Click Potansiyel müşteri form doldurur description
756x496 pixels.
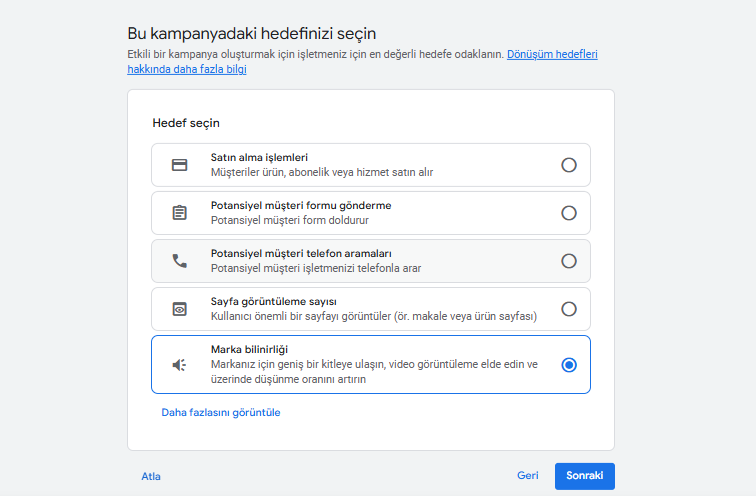tap(290, 220)
